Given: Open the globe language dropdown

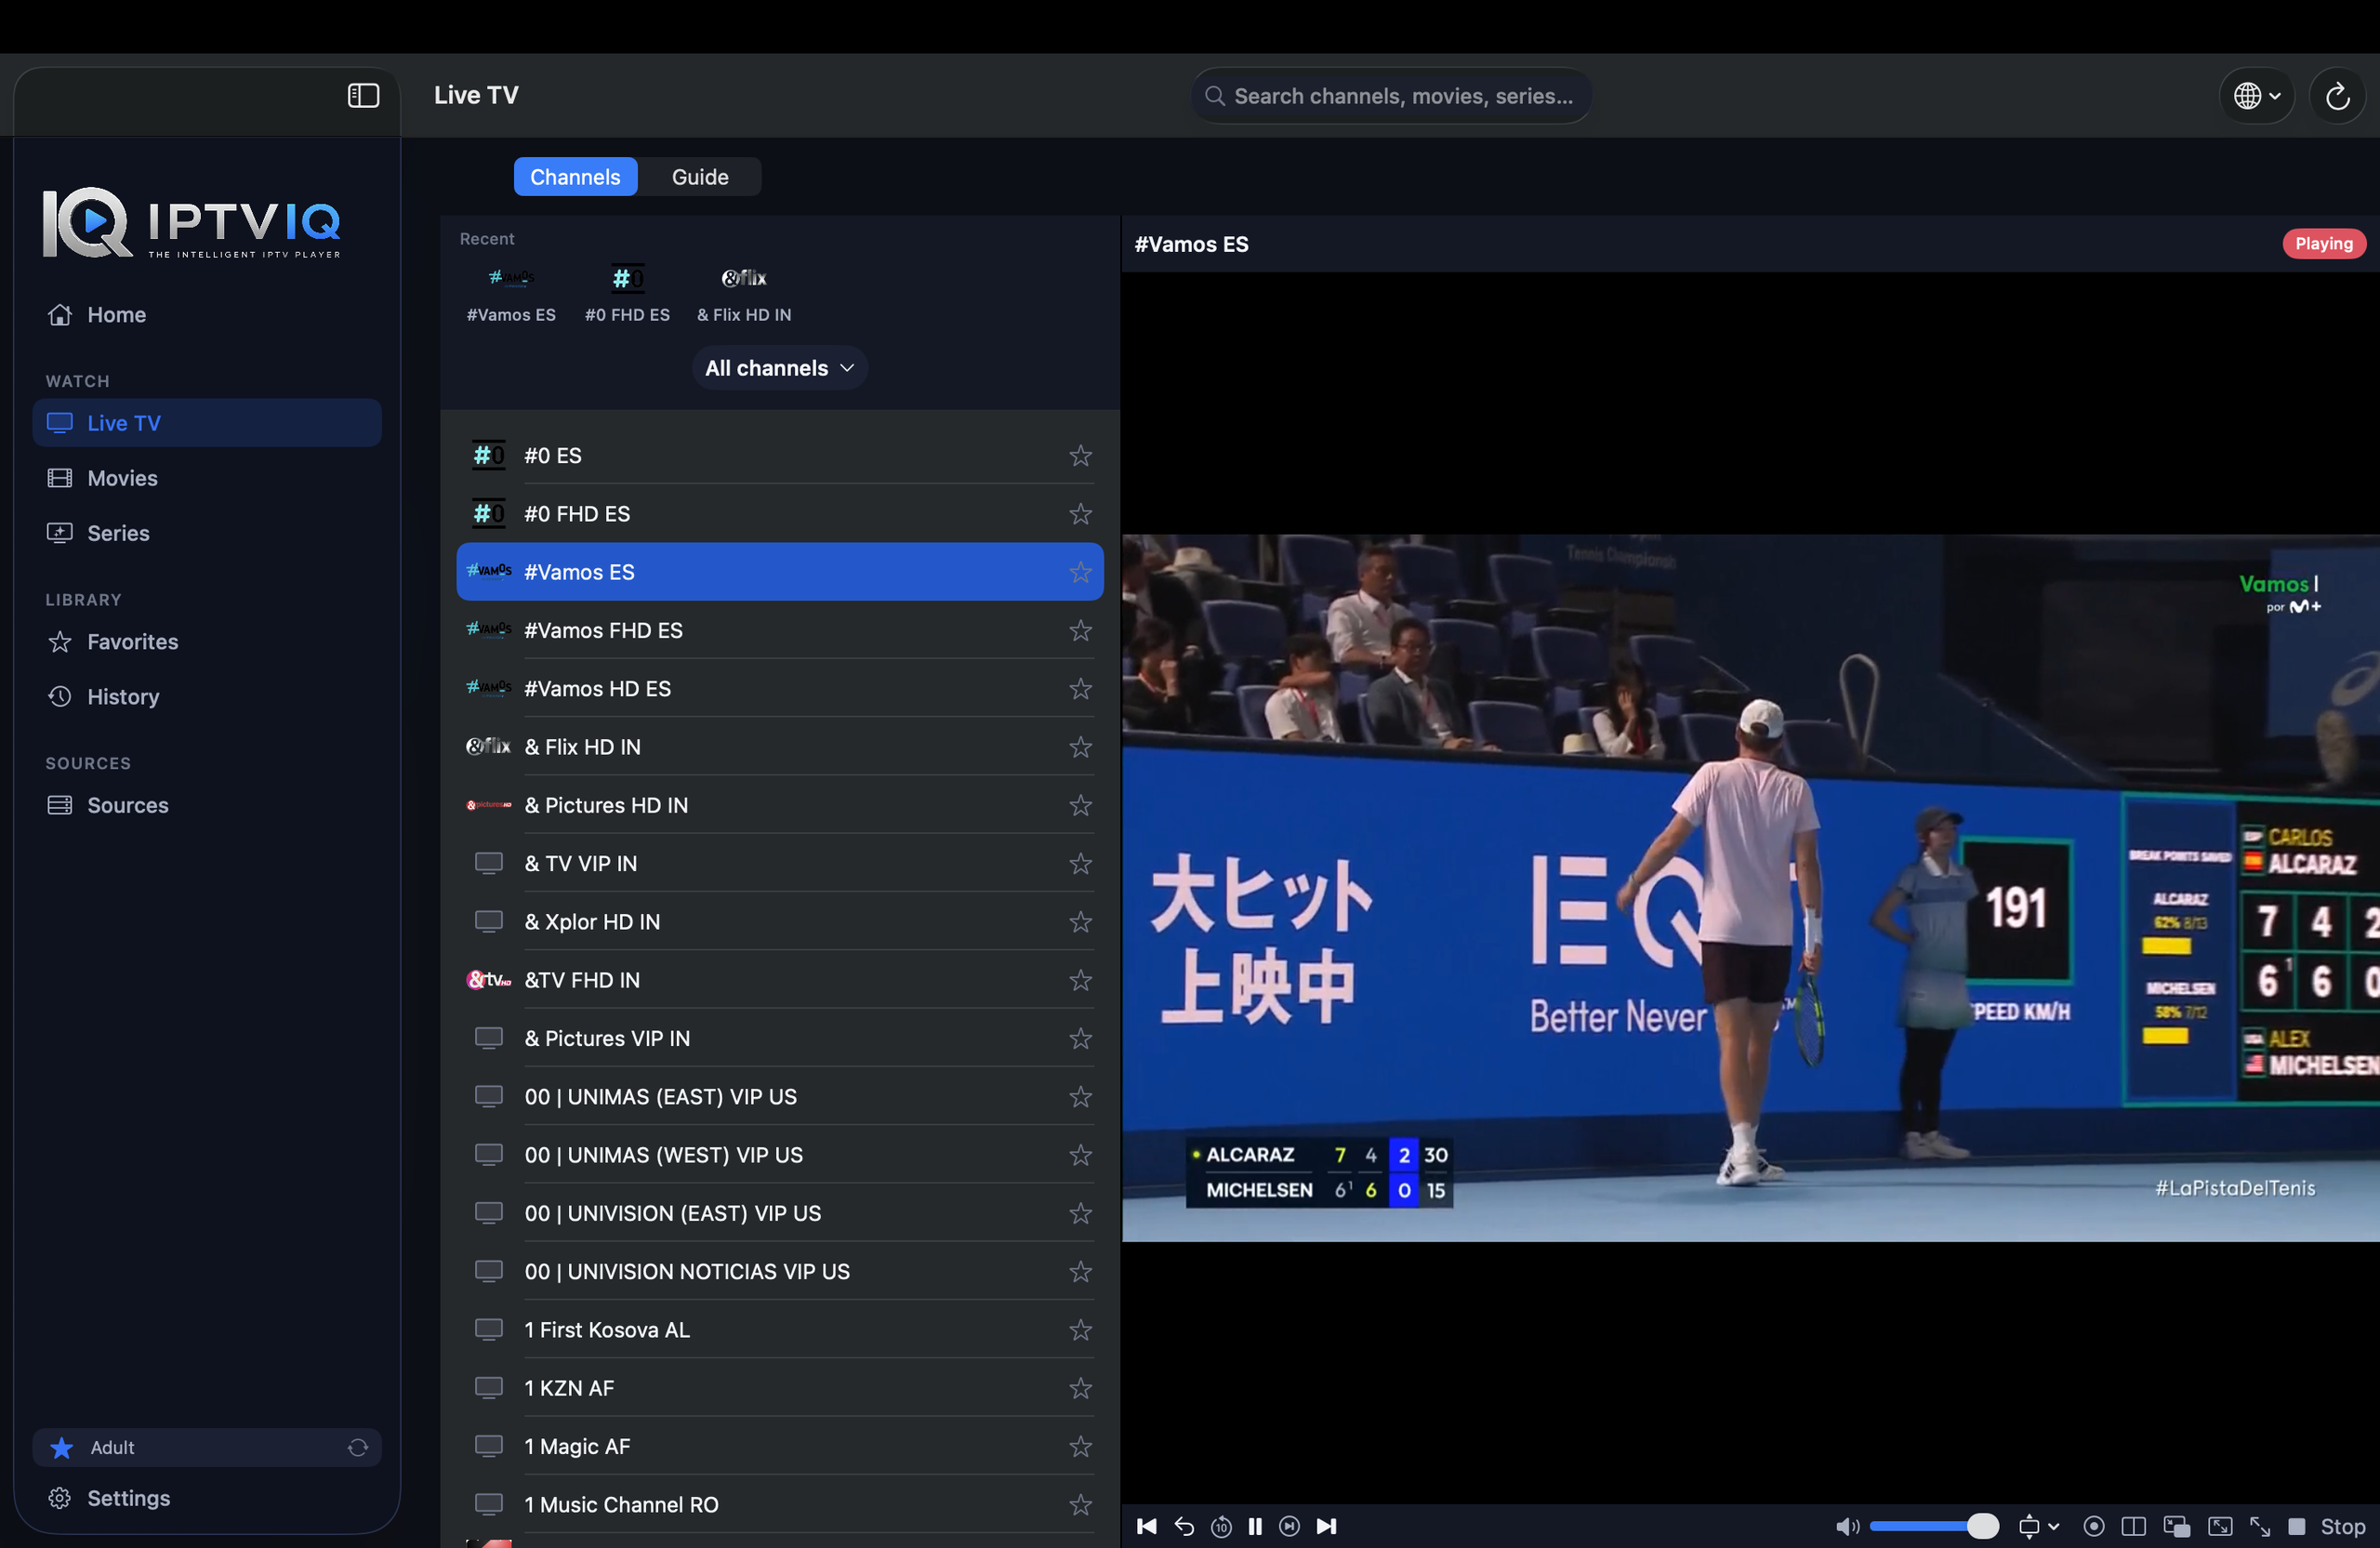Looking at the screenshot, I should click(x=2256, y=96).
